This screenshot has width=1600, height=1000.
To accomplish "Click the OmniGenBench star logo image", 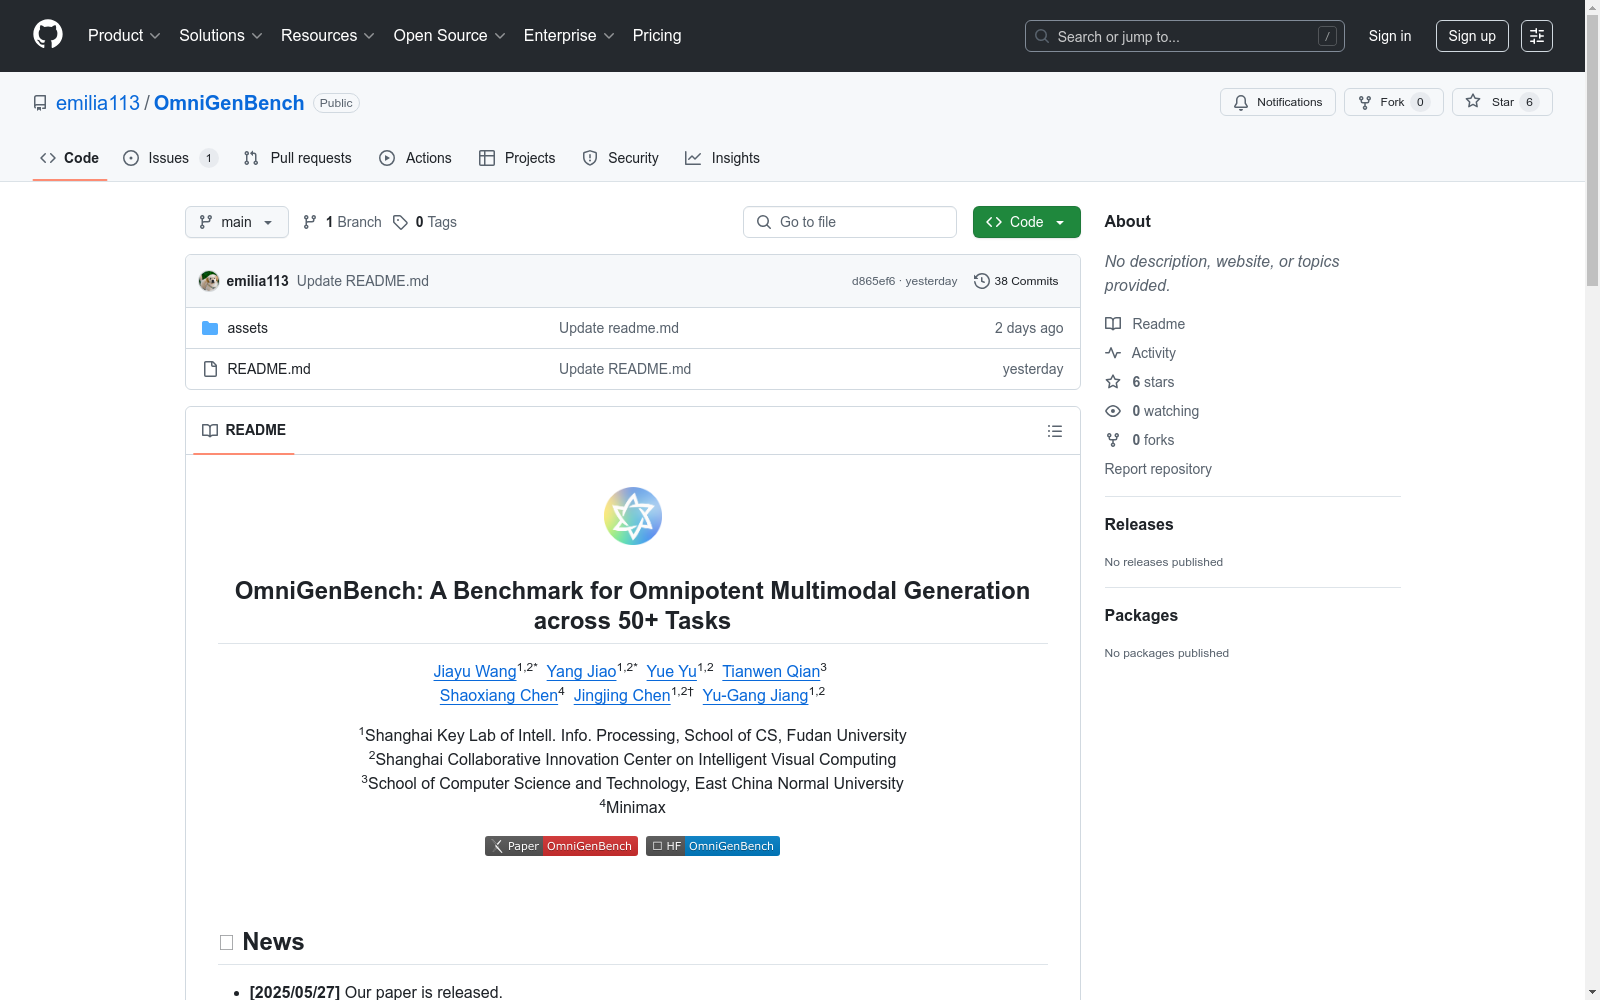I will [633, 516].
